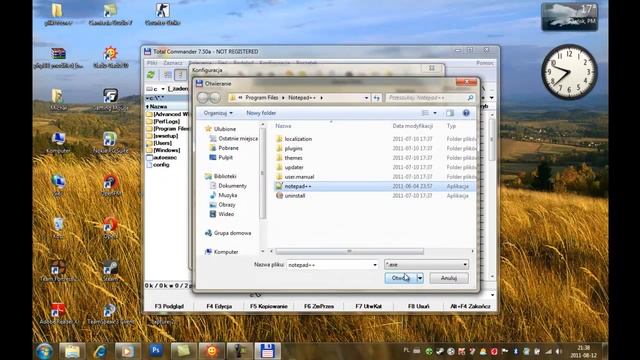Viewport: 640px width, 360px height.
Task: Open Komputer in the navigation pane
Action: pyautogui.click(x=226, y=252)
